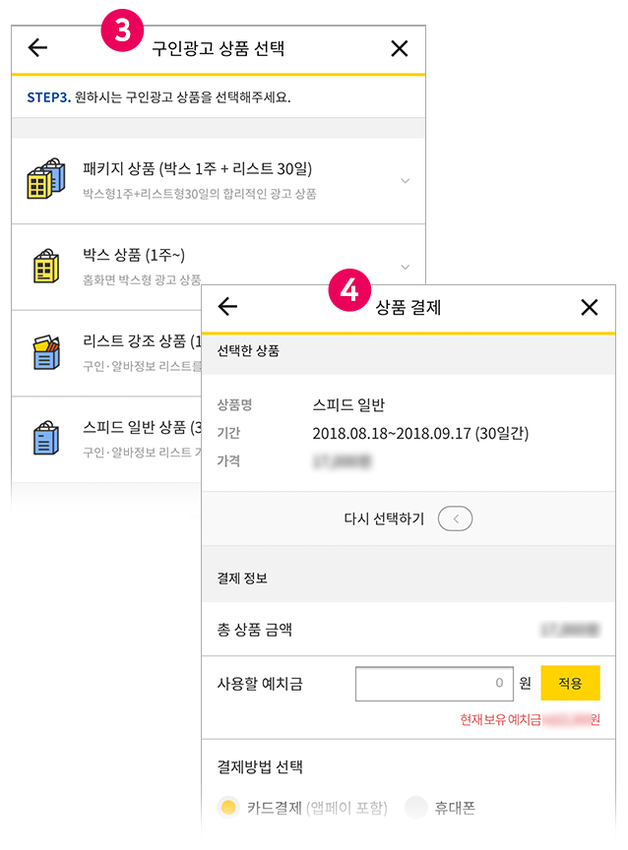Close the 구인광고 상품 선택 screen

pos(399,48)
